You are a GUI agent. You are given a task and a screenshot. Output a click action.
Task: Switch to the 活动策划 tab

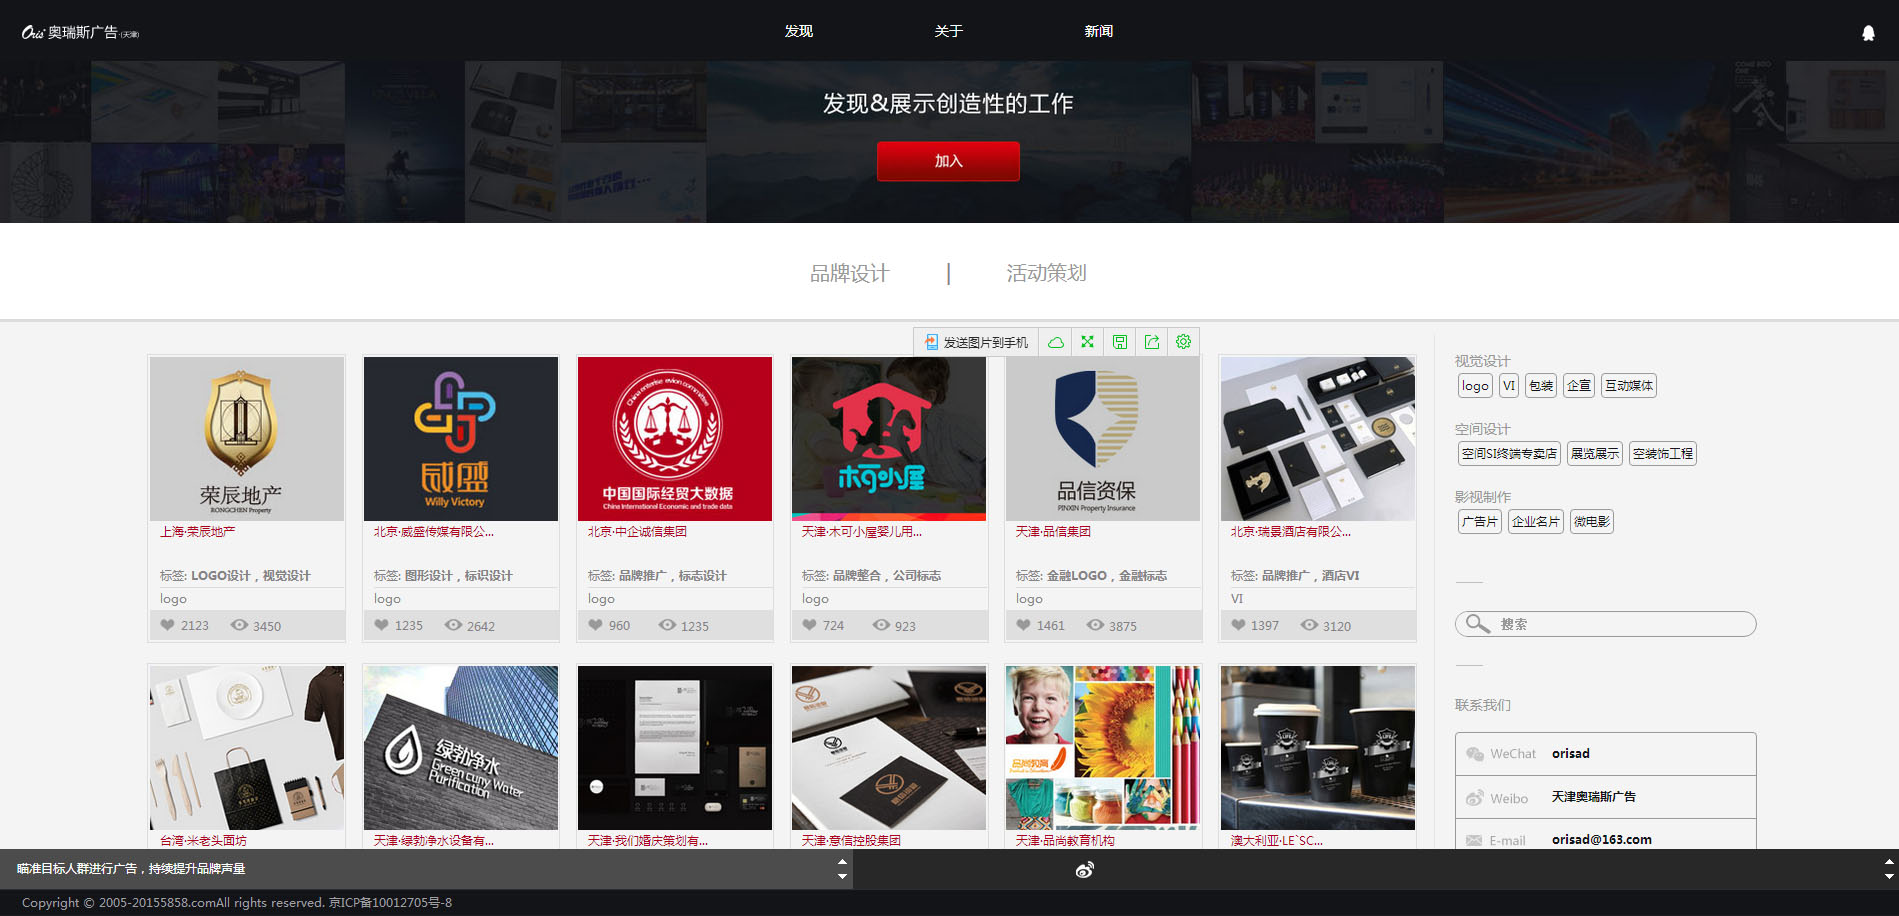[1046, 273]
